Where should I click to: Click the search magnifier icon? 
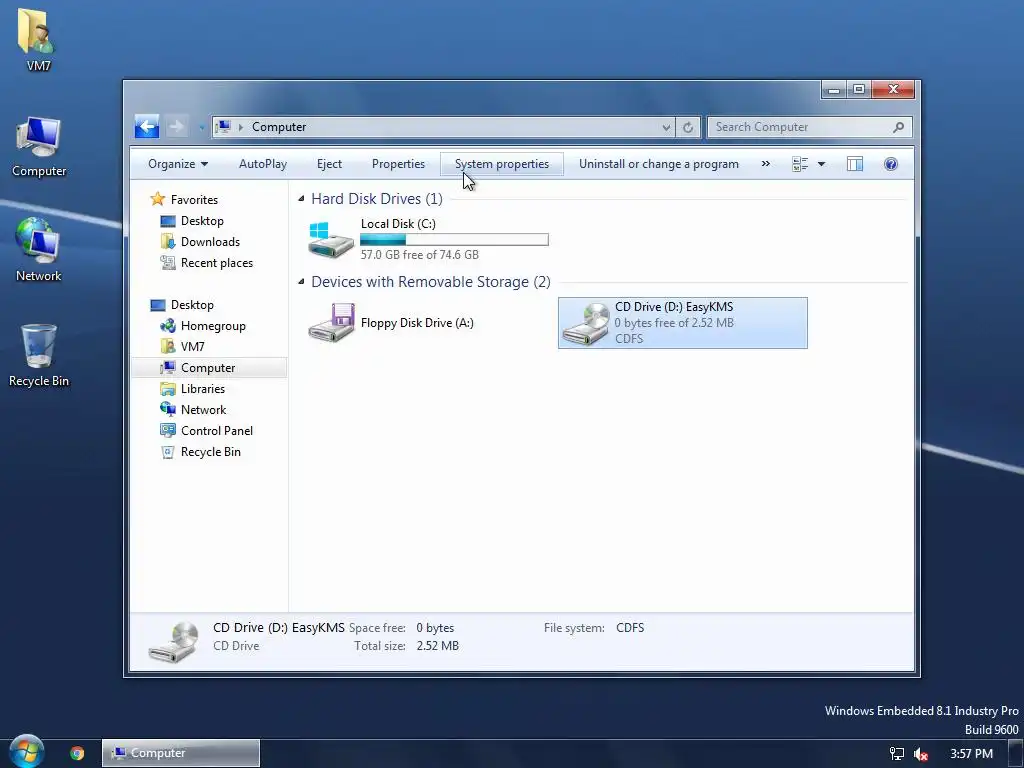[899, 127]
